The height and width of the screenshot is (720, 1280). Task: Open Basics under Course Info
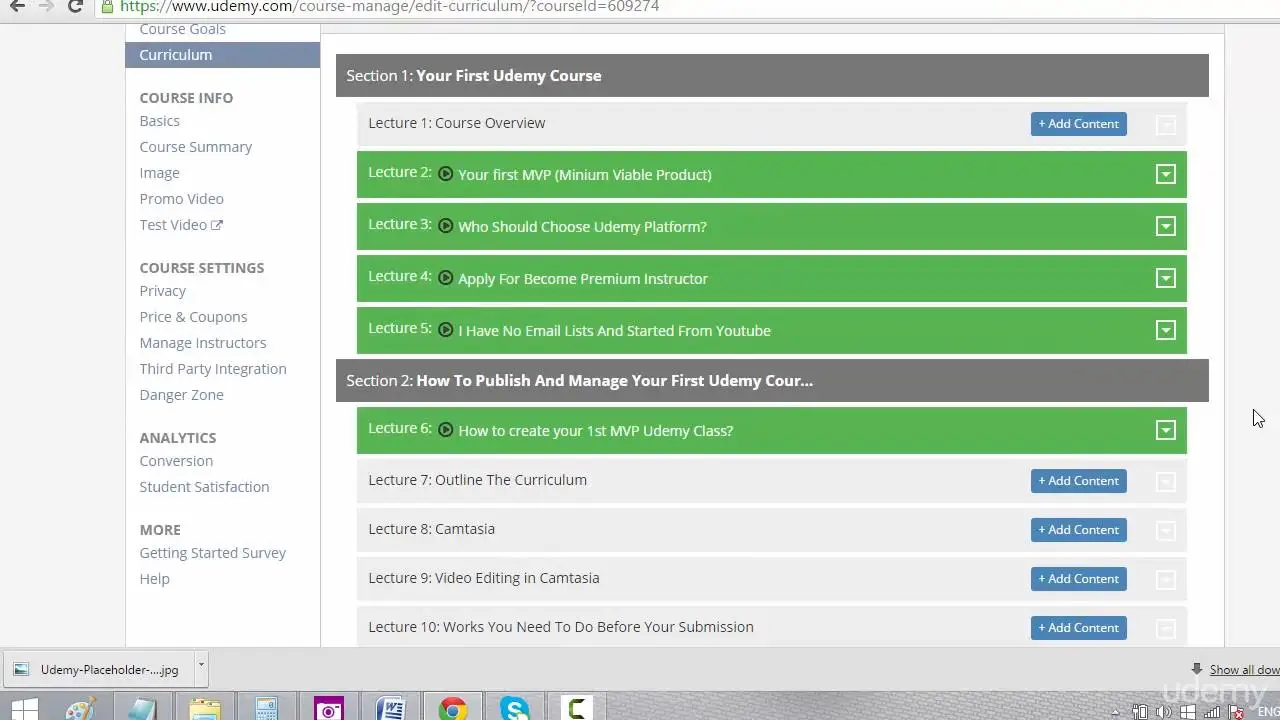coord(159,121)
